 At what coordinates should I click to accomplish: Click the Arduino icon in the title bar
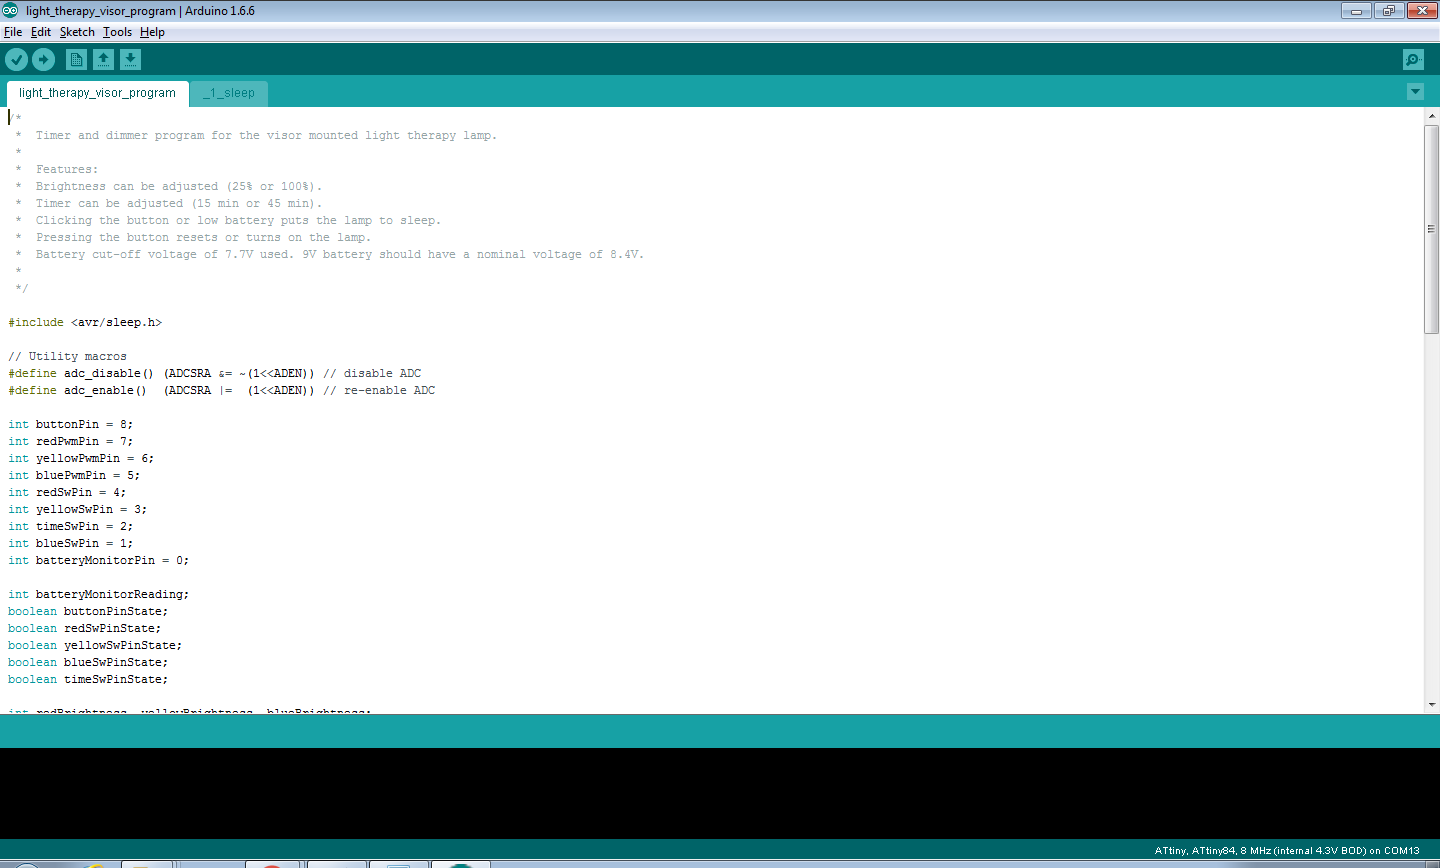tap(10, 10)
